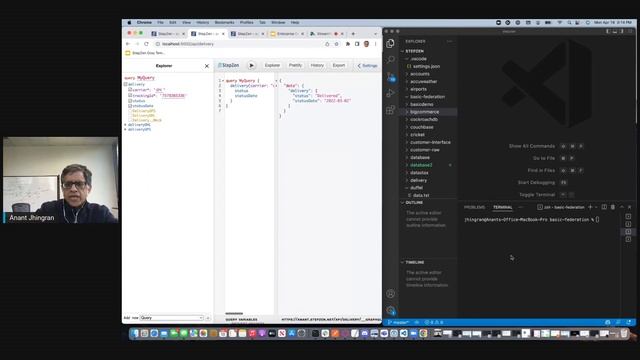Split the terminal in VS Code panel
The height and width of the screenshot is (360, 640).
(x=604, y=207)
